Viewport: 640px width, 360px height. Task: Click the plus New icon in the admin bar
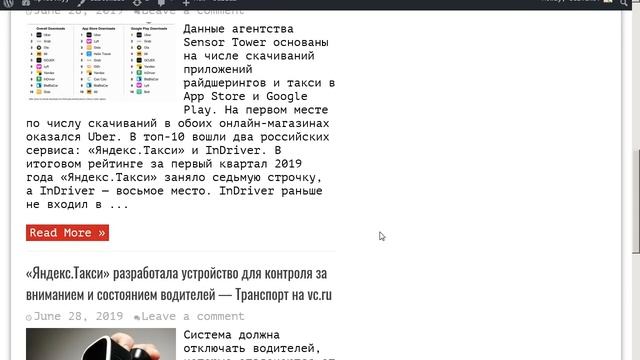(186, 3)
